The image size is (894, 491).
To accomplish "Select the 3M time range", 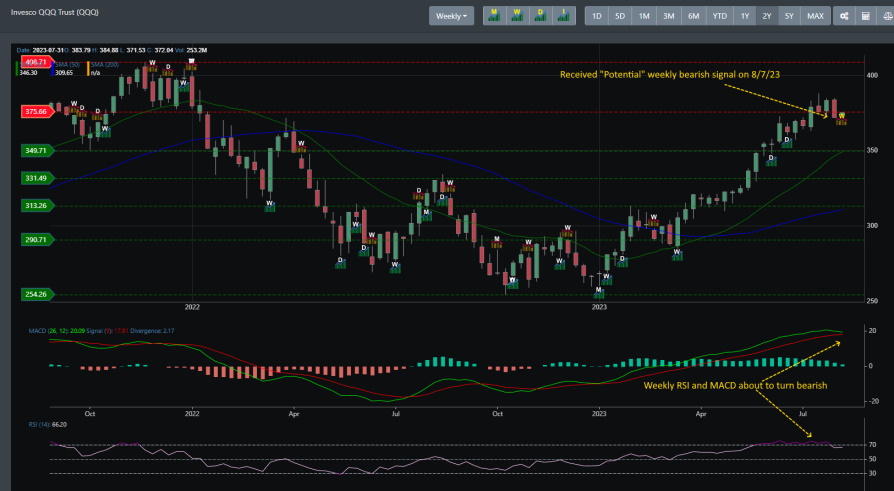I will (x=668, y=16).
